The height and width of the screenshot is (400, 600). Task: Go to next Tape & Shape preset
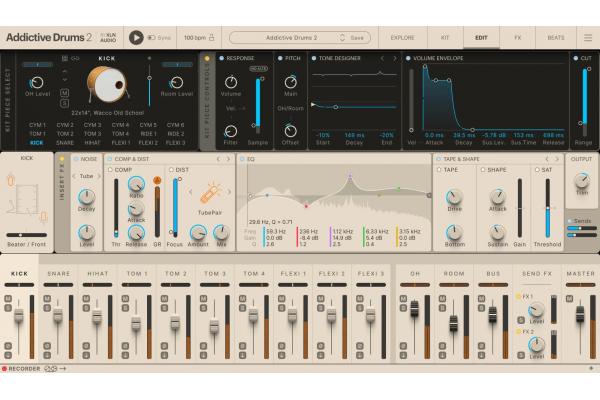[x=557, y=159]
